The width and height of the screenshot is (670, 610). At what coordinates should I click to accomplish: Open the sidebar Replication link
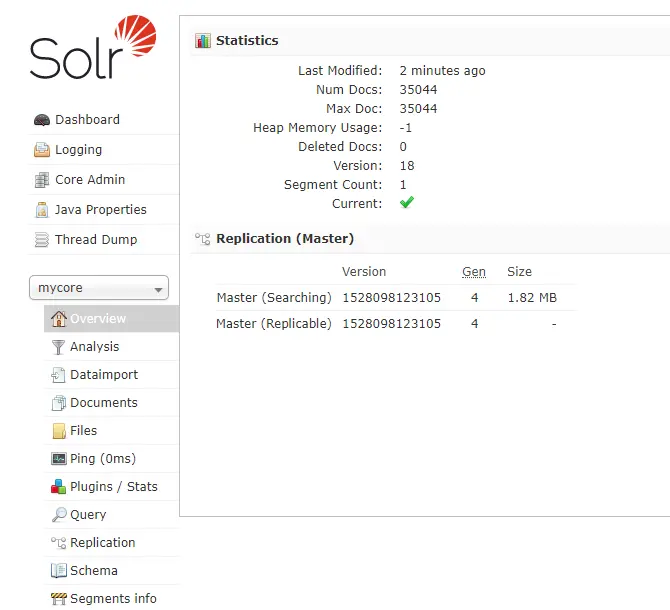pos(103,543)
